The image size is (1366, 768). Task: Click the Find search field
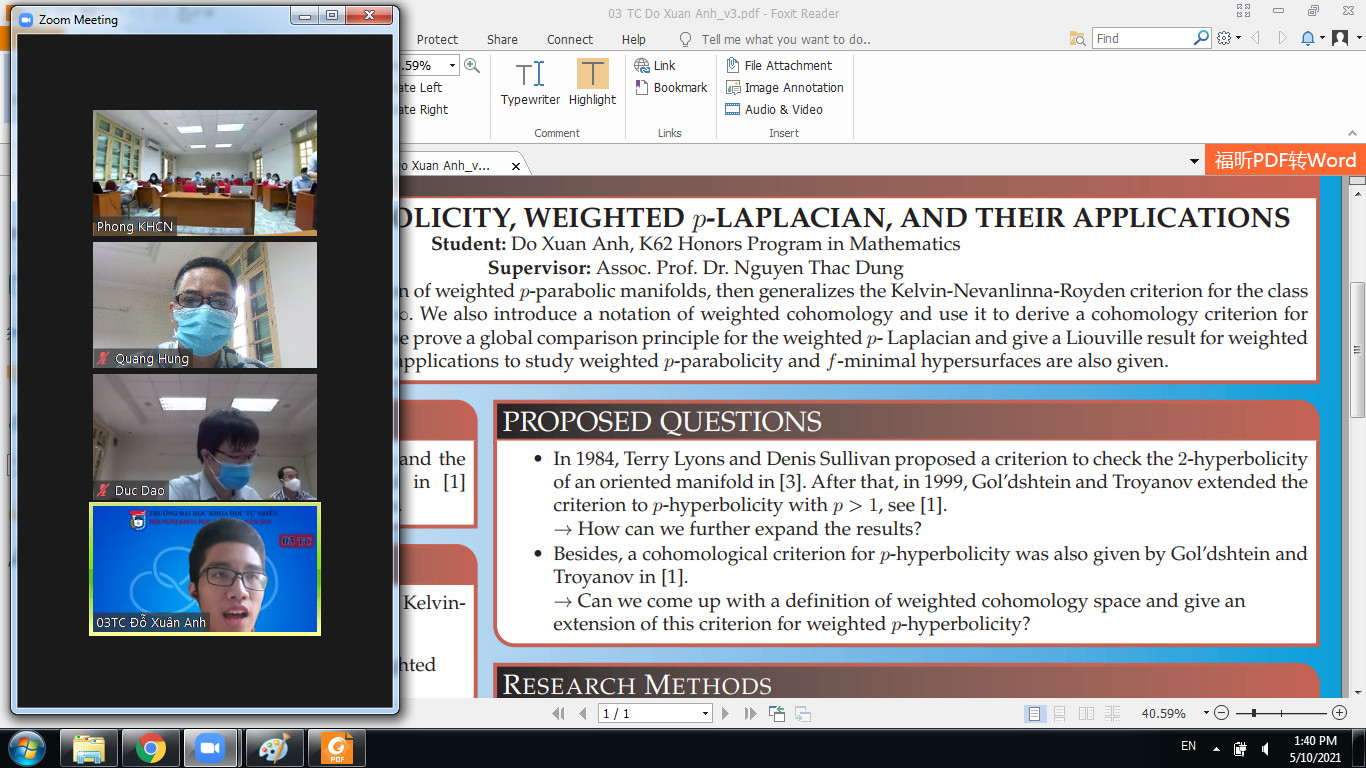click(x=1142, y=38)
